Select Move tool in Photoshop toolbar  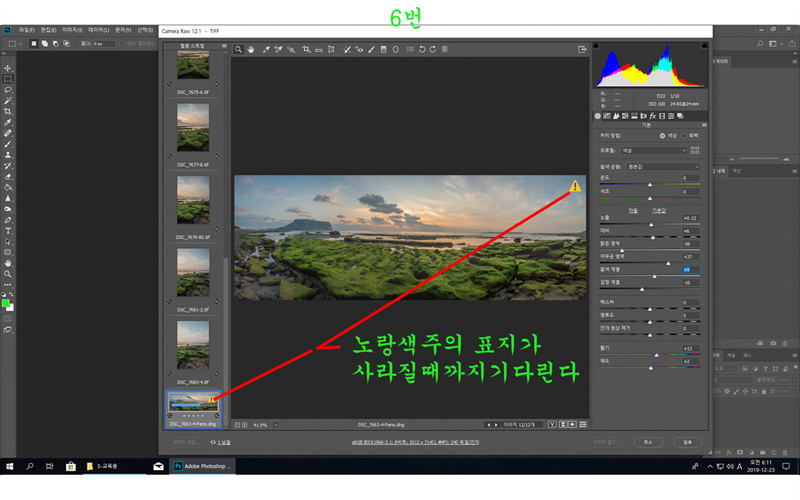coord(8,68)
